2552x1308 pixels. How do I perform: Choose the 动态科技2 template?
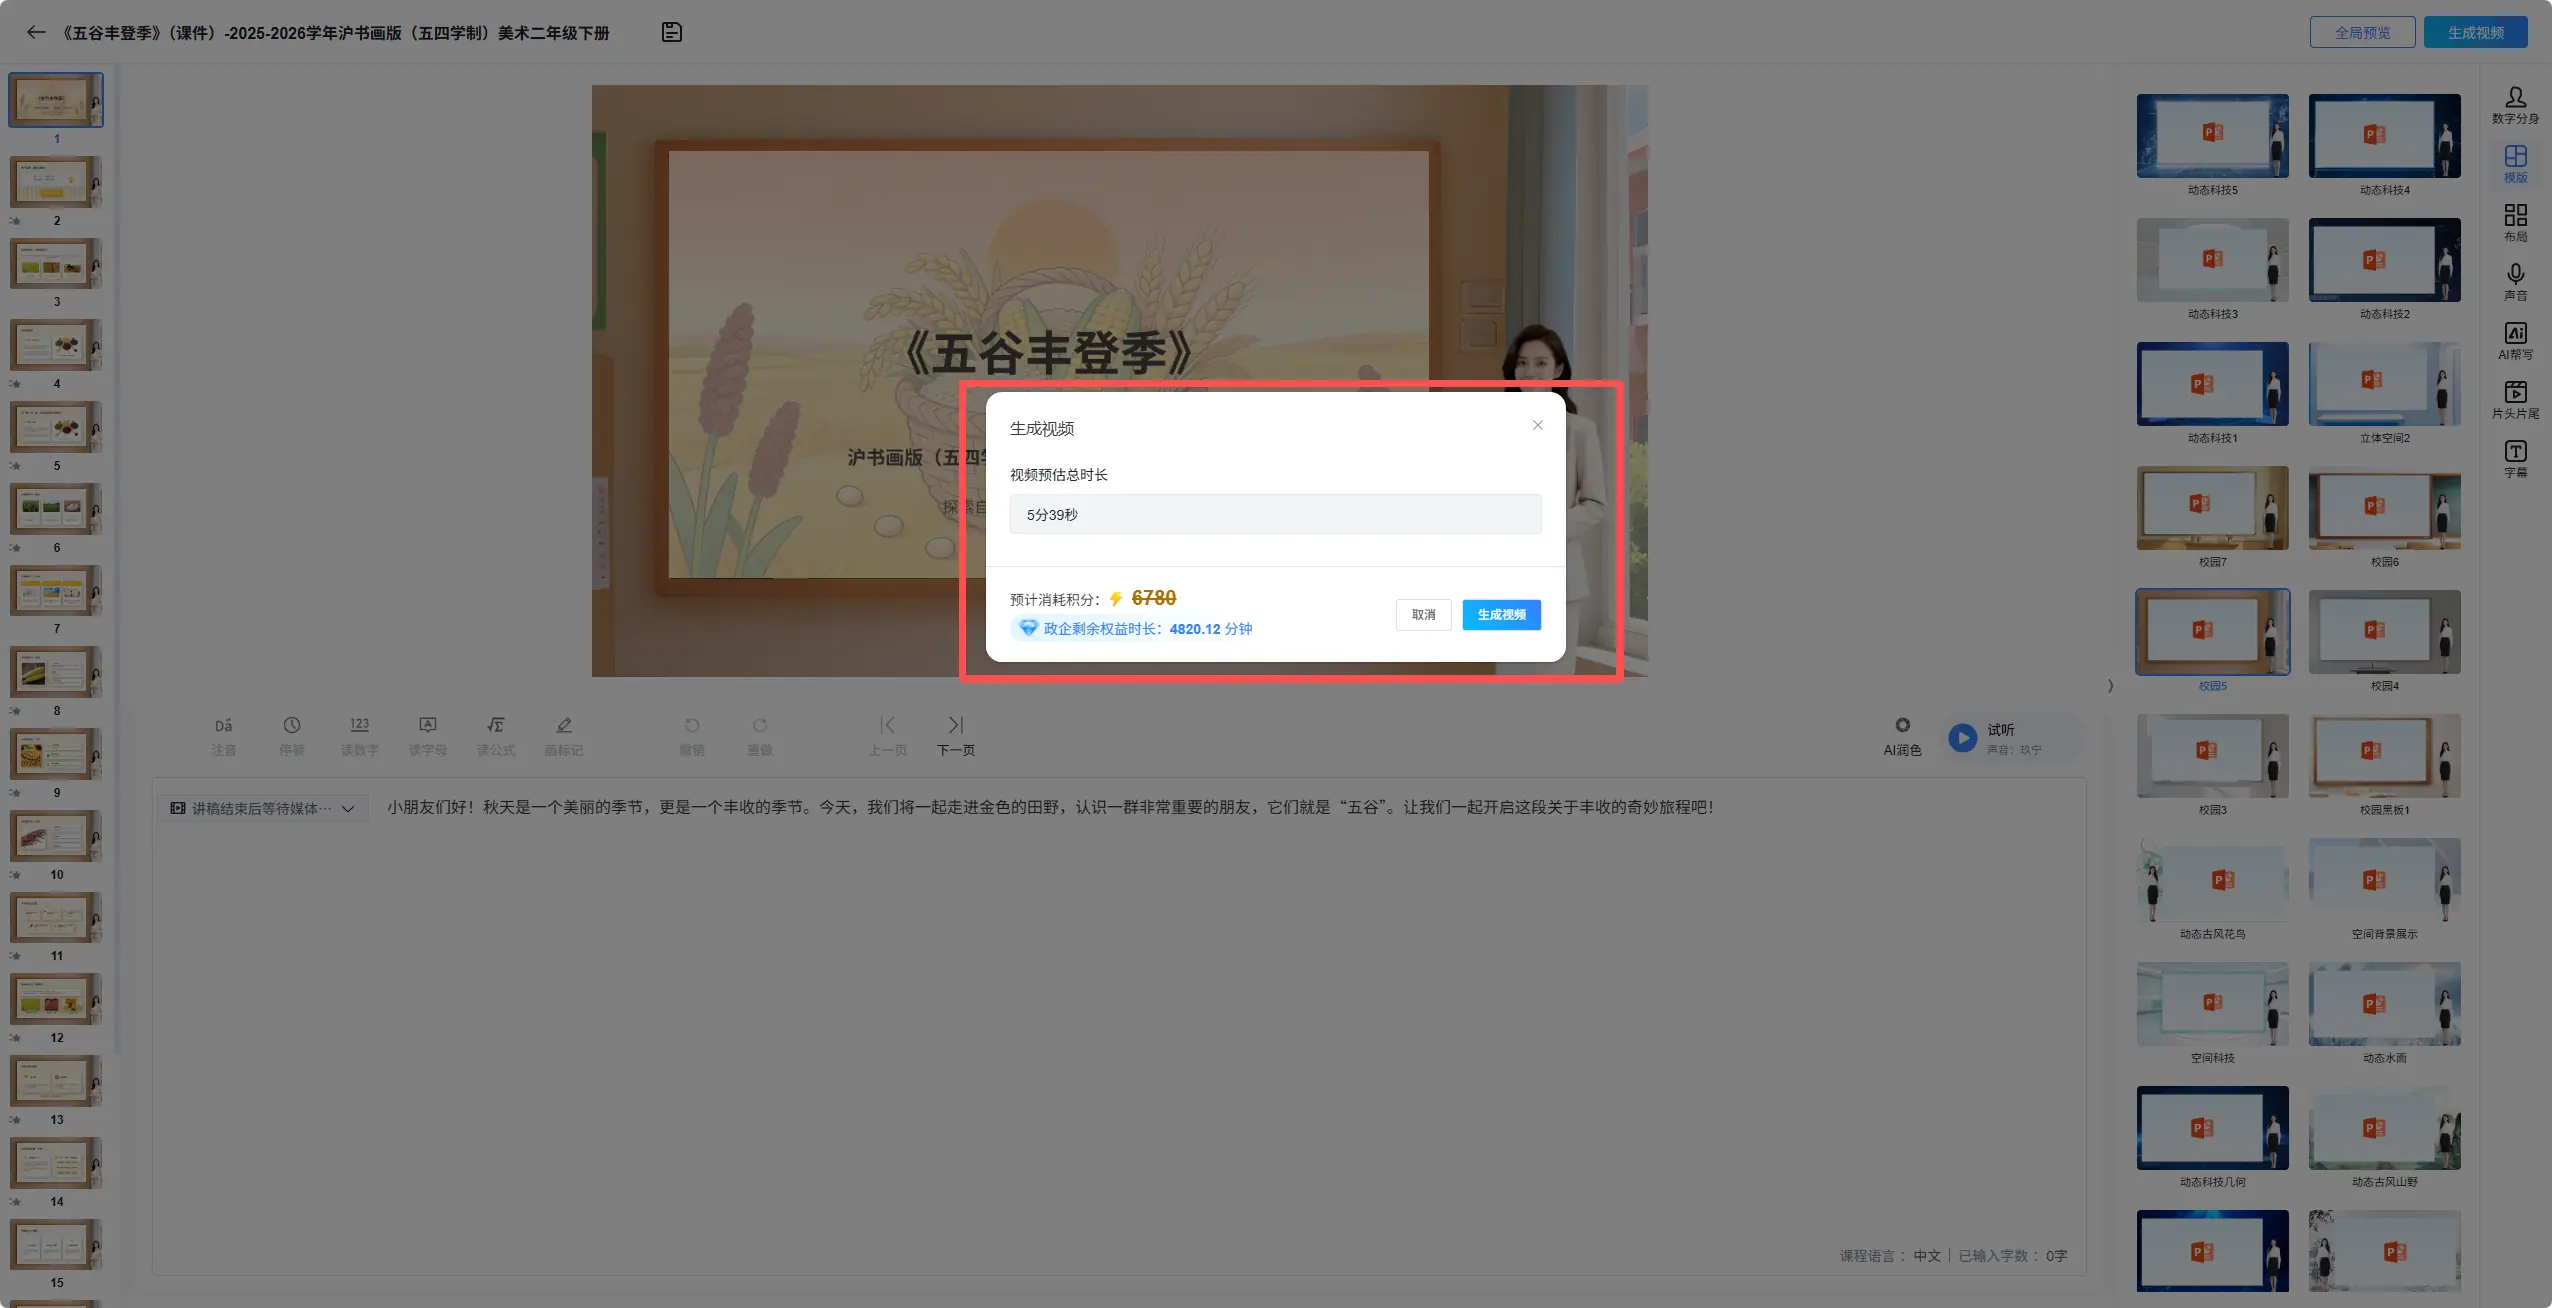coord(2384,260)
